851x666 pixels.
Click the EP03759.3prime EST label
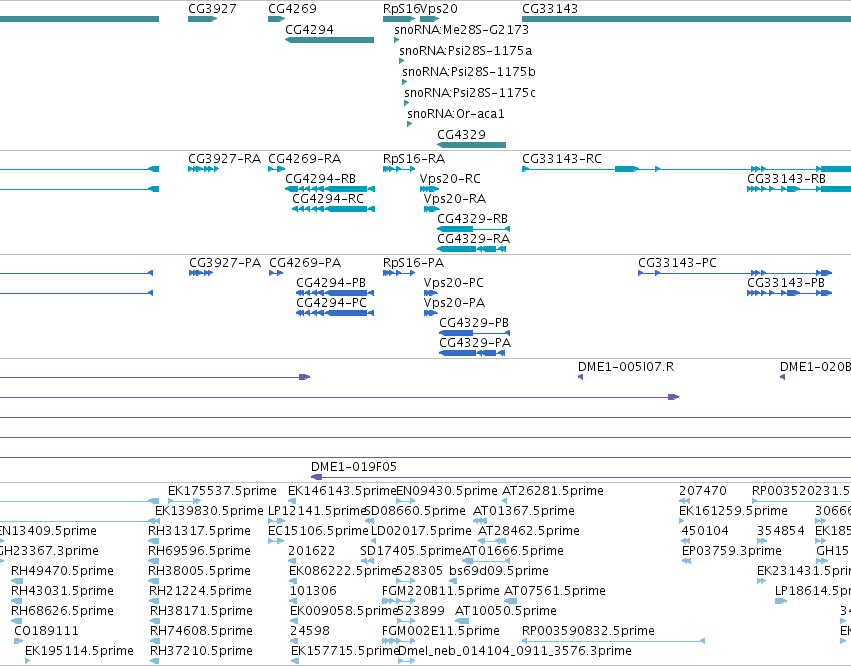(732, 551)
